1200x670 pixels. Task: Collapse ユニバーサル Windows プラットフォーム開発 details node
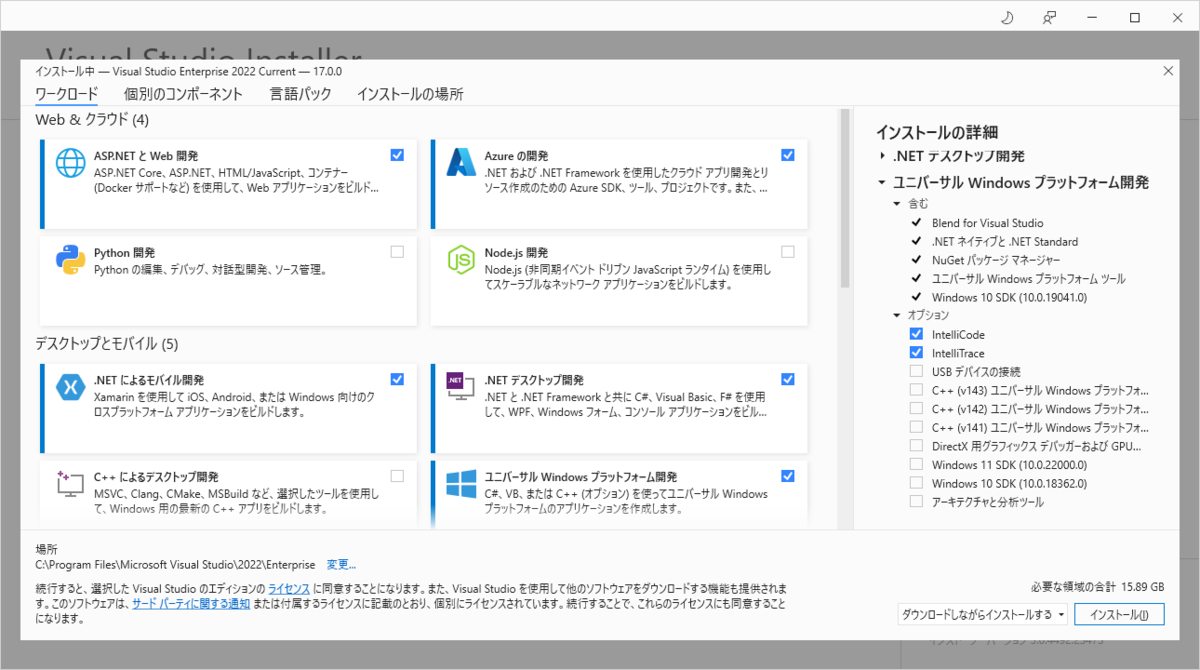[882, 183]
